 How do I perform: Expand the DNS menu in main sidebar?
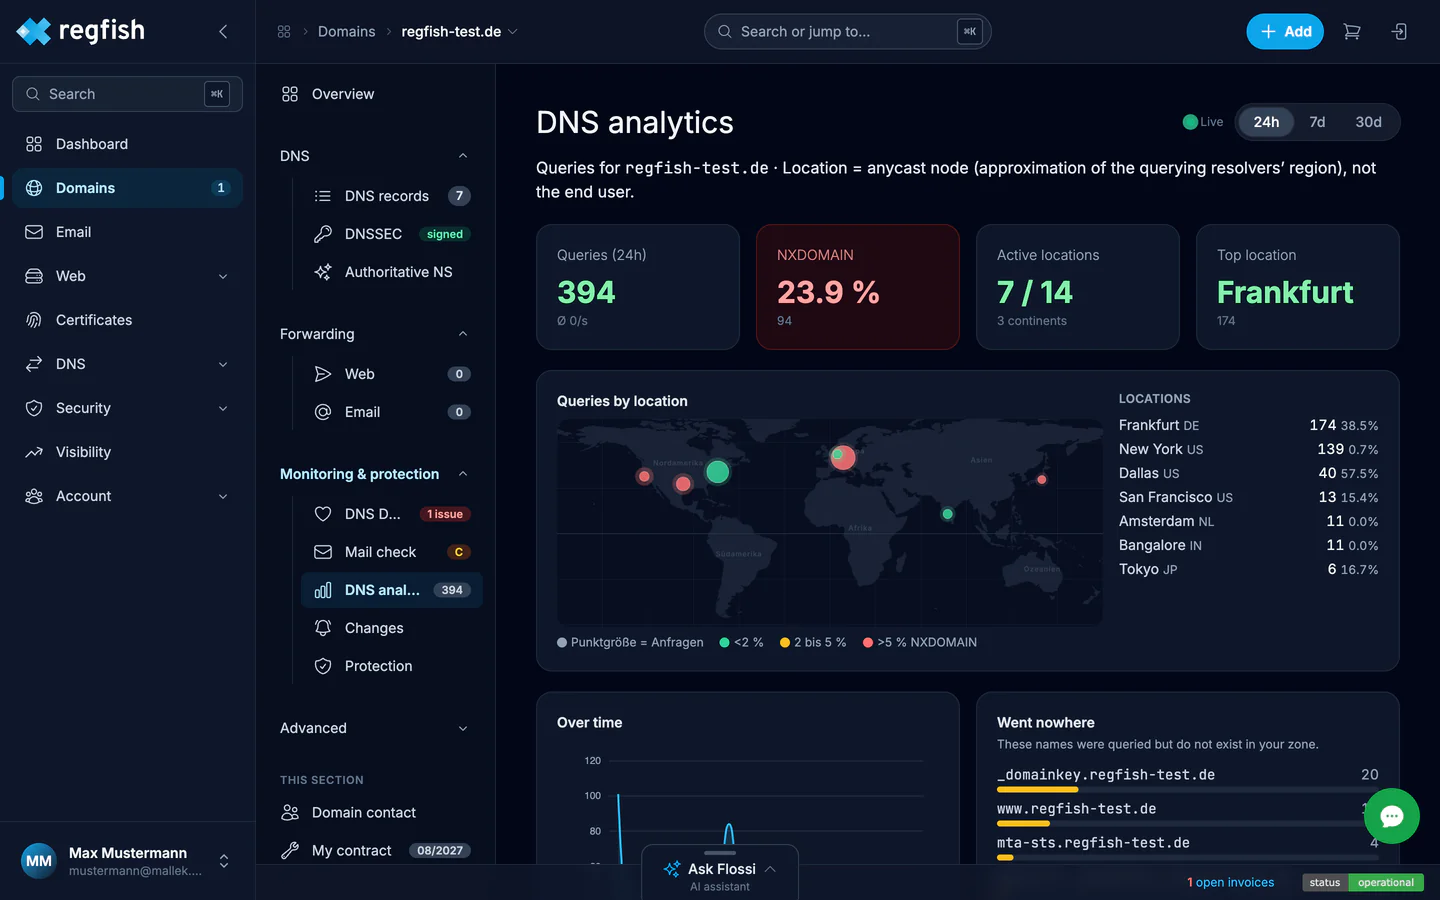[x=127, y=364]
